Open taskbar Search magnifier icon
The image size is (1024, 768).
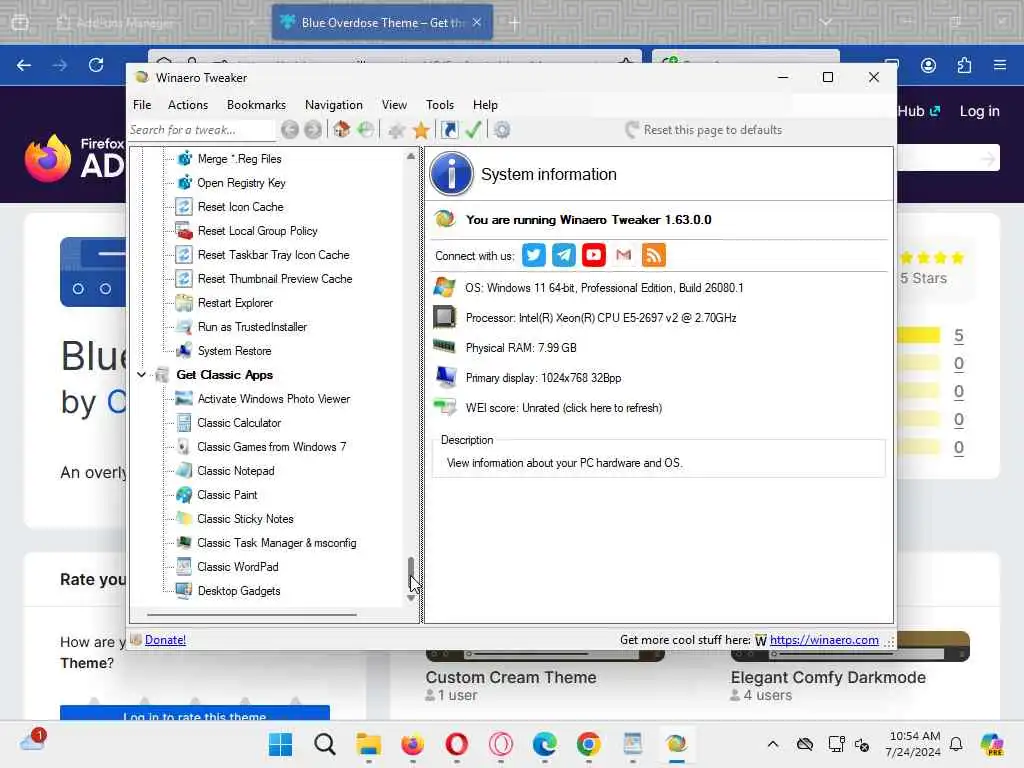(325, 744)
